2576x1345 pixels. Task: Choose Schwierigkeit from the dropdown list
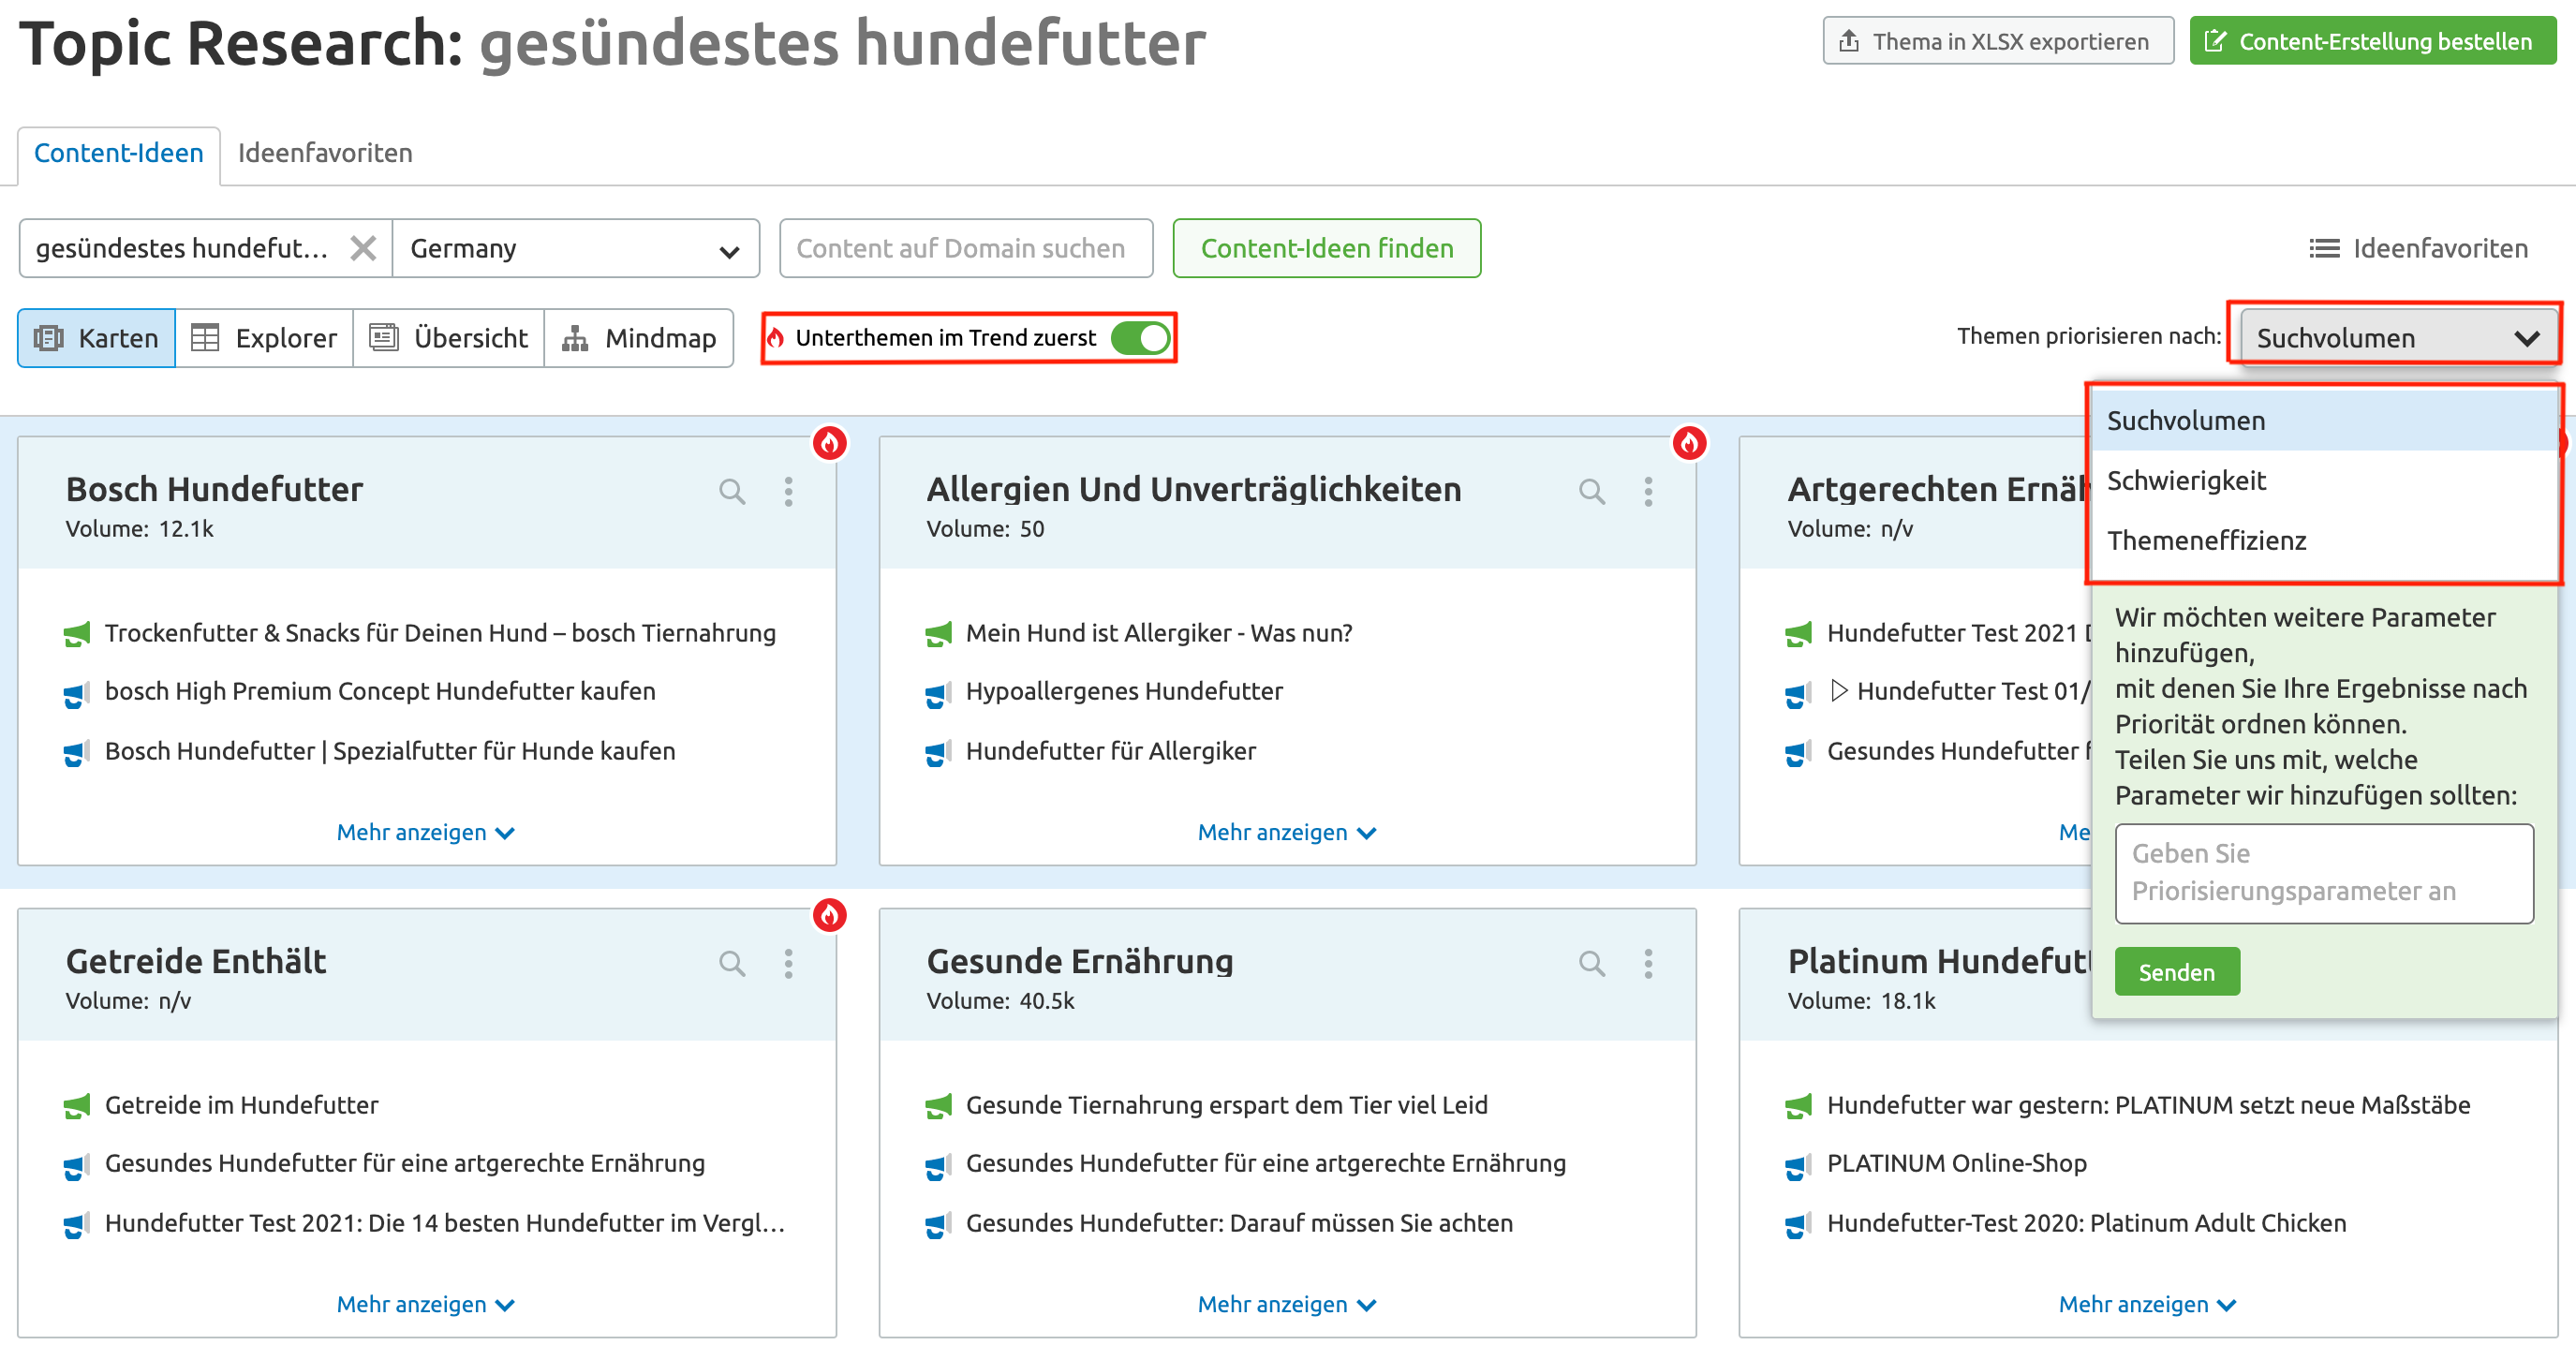tap(2186, 481)
